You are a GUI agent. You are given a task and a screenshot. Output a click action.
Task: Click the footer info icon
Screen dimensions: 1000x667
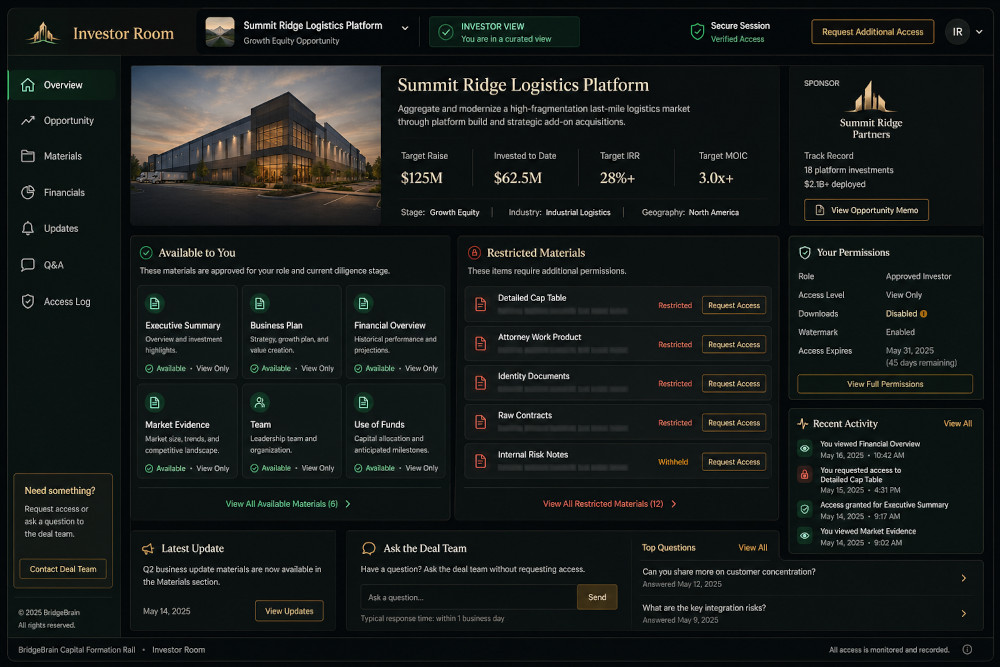[x=967, y=650]
